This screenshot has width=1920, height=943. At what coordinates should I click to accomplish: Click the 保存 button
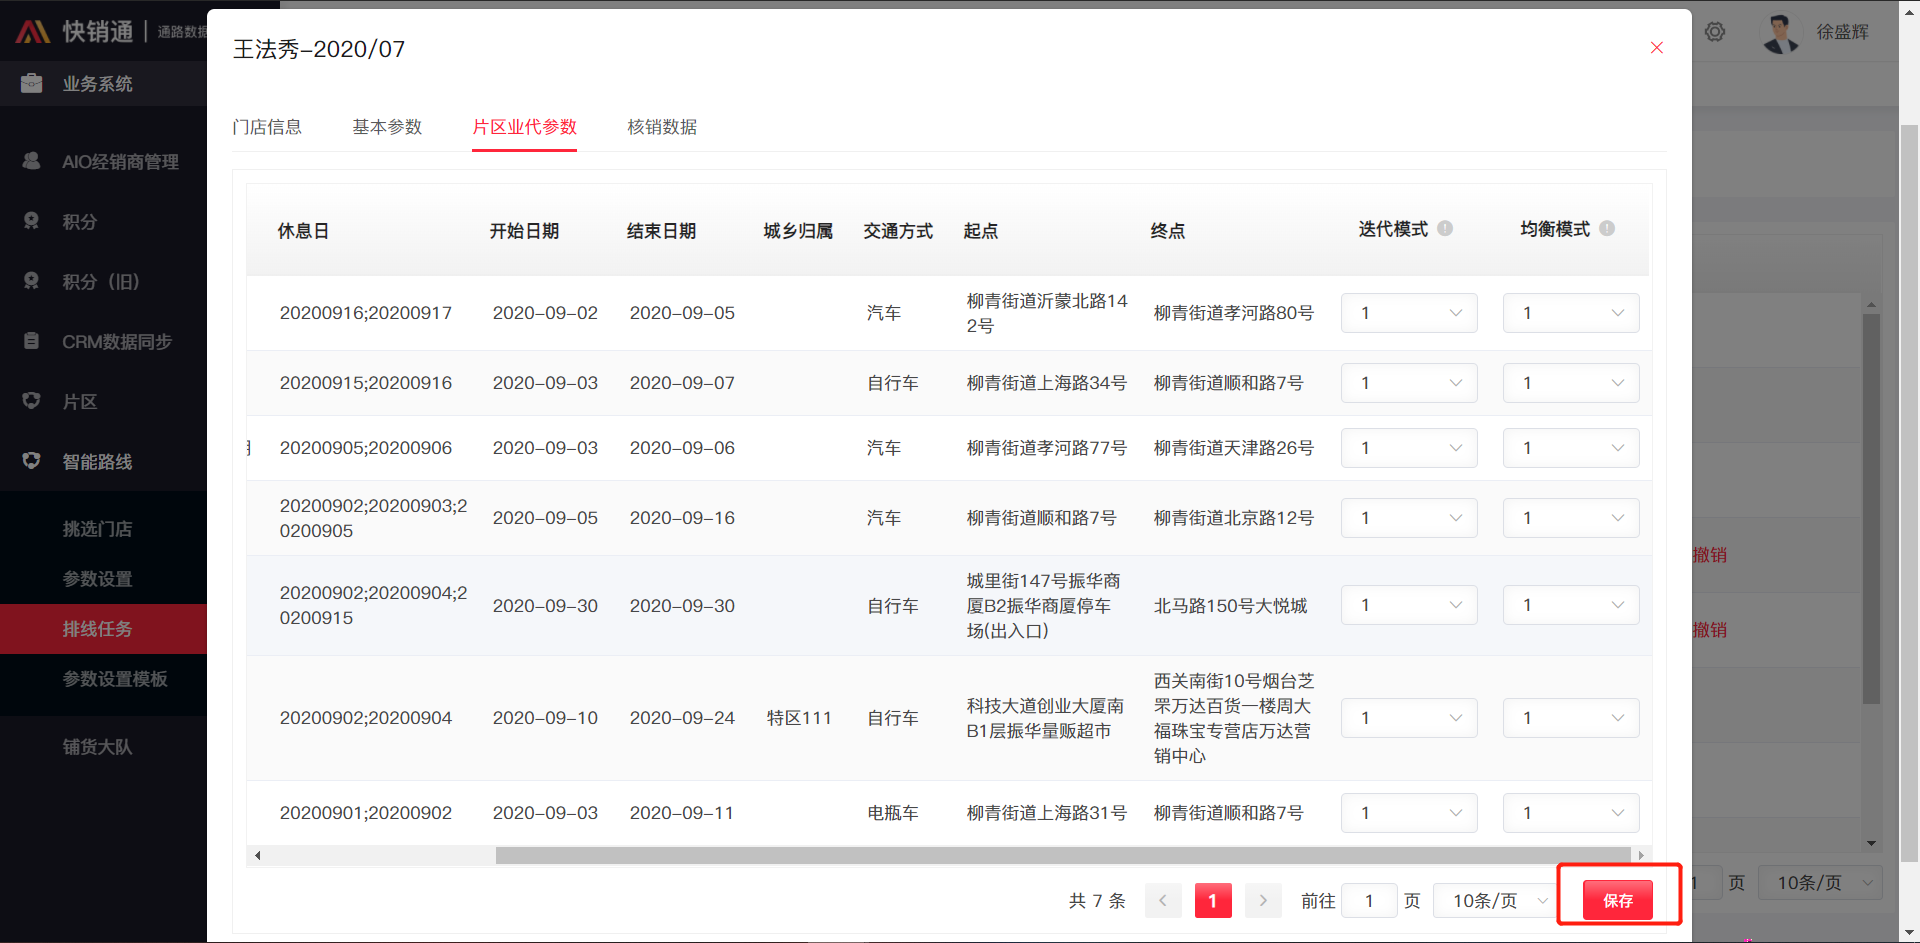[x=1618, y=900]
